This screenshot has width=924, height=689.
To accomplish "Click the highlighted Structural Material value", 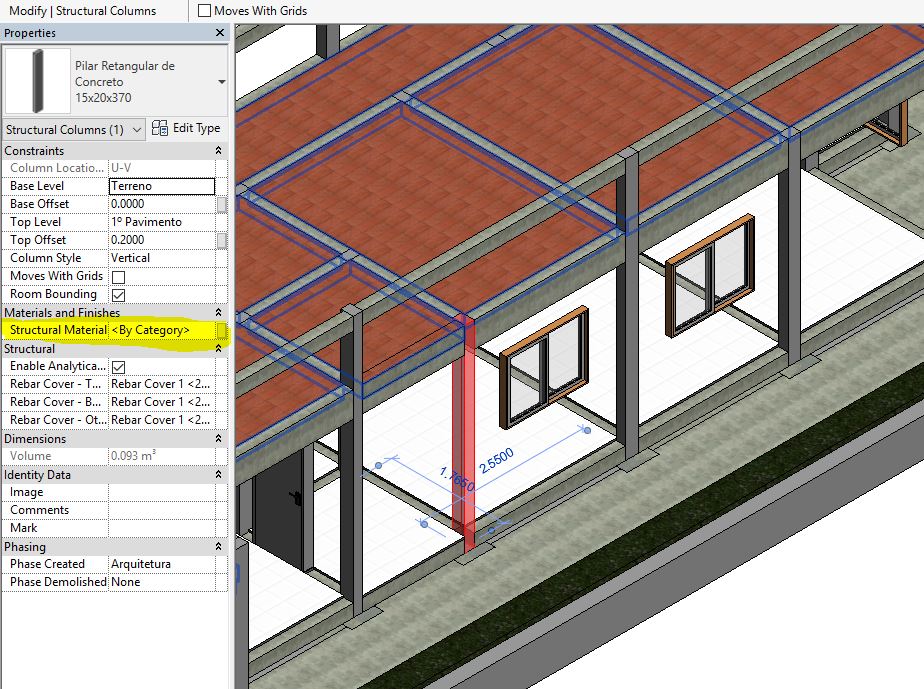I will pos(168,329).
